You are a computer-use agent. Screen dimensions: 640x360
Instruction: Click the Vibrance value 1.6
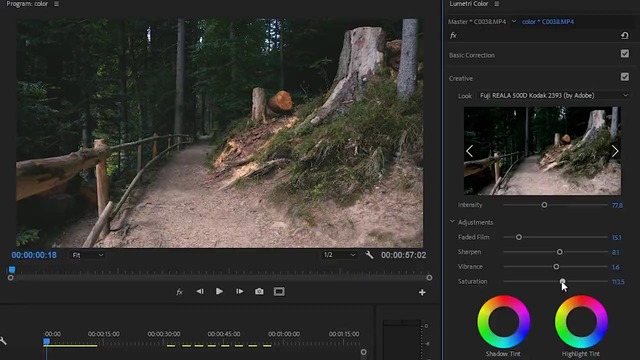[x=616, y=267]
